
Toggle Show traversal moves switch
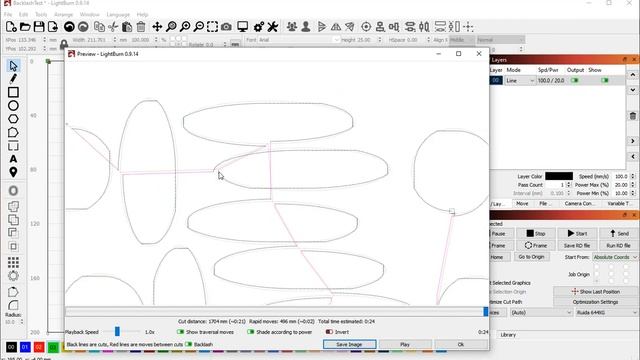point(180,332)
